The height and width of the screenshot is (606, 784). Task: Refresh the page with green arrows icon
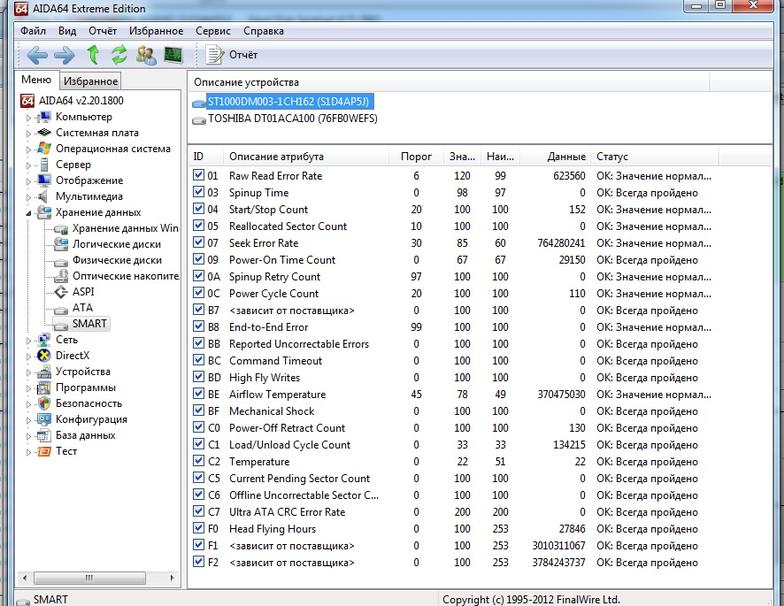(x=119, y=54)
